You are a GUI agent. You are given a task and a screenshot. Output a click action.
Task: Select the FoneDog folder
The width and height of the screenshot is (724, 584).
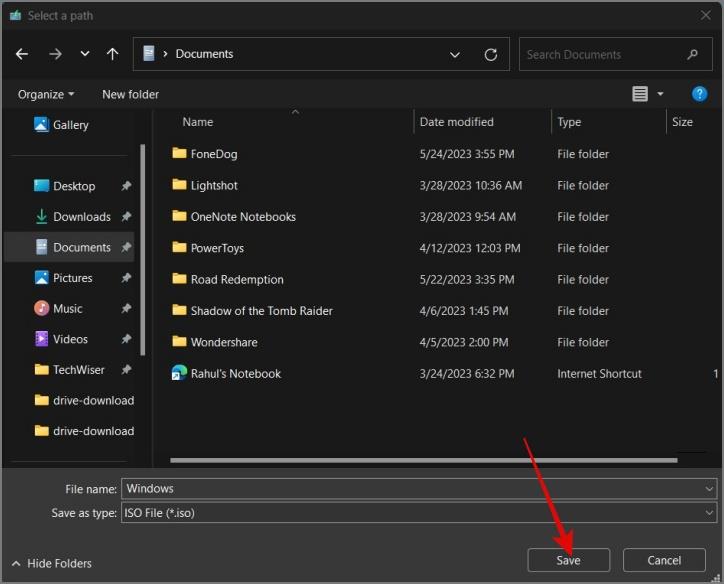click(214, 154)
